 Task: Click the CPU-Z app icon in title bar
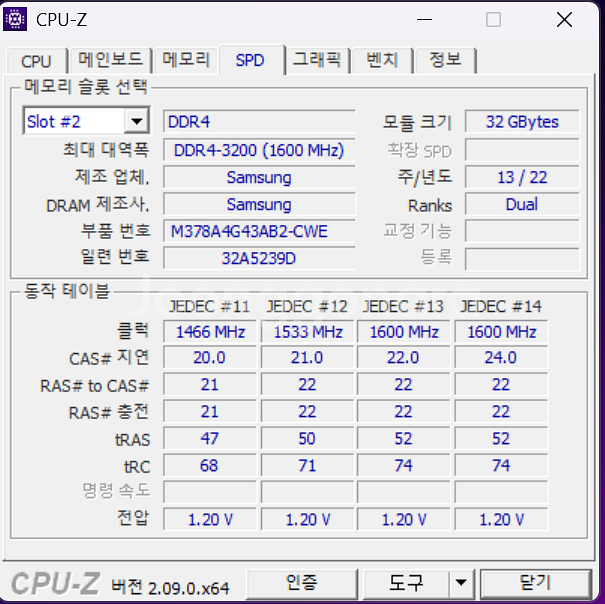(17, 19)
